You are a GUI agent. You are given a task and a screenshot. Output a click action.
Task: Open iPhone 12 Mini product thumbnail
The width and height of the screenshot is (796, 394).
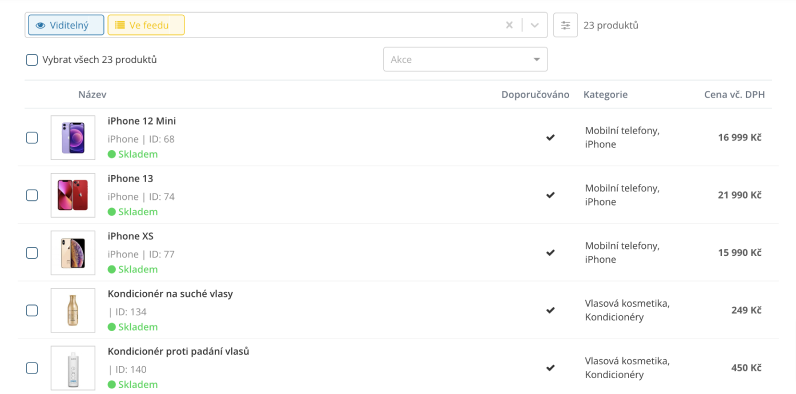(x=73, y=138)
